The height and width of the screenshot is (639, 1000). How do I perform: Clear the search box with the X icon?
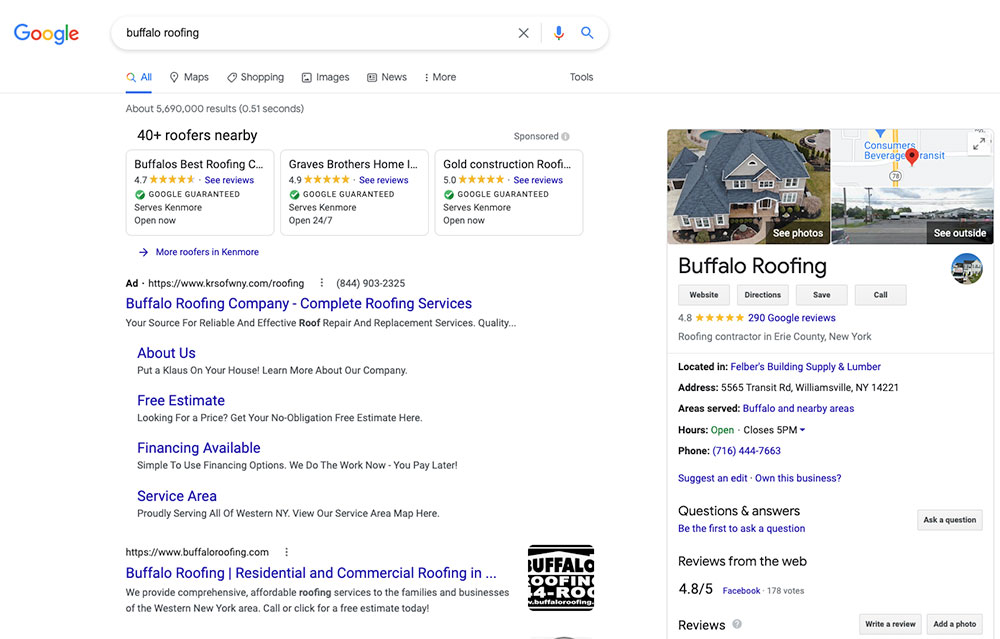(523, 33)
